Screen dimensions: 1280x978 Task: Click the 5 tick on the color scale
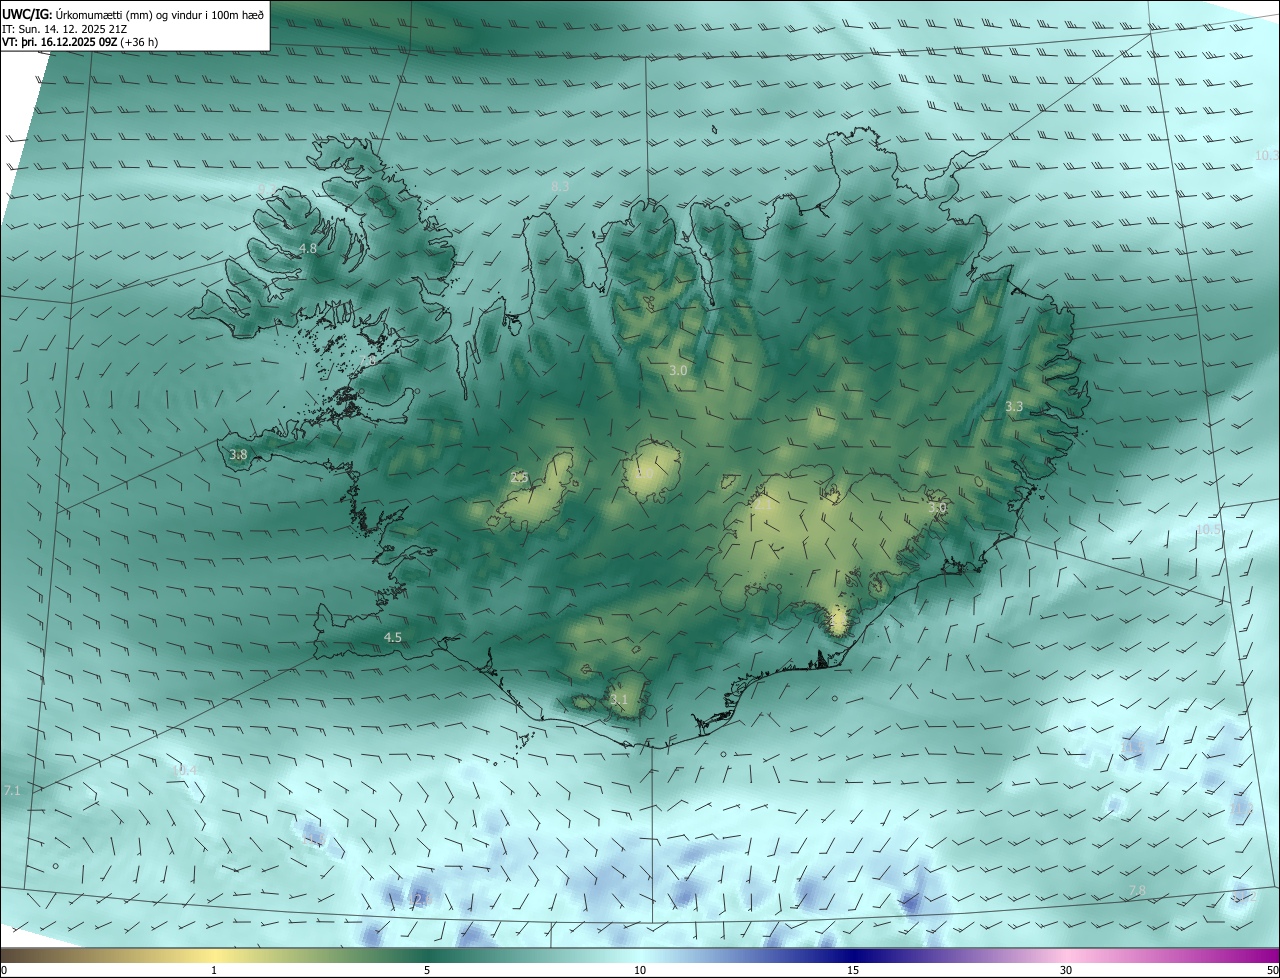tap(427, 970)
